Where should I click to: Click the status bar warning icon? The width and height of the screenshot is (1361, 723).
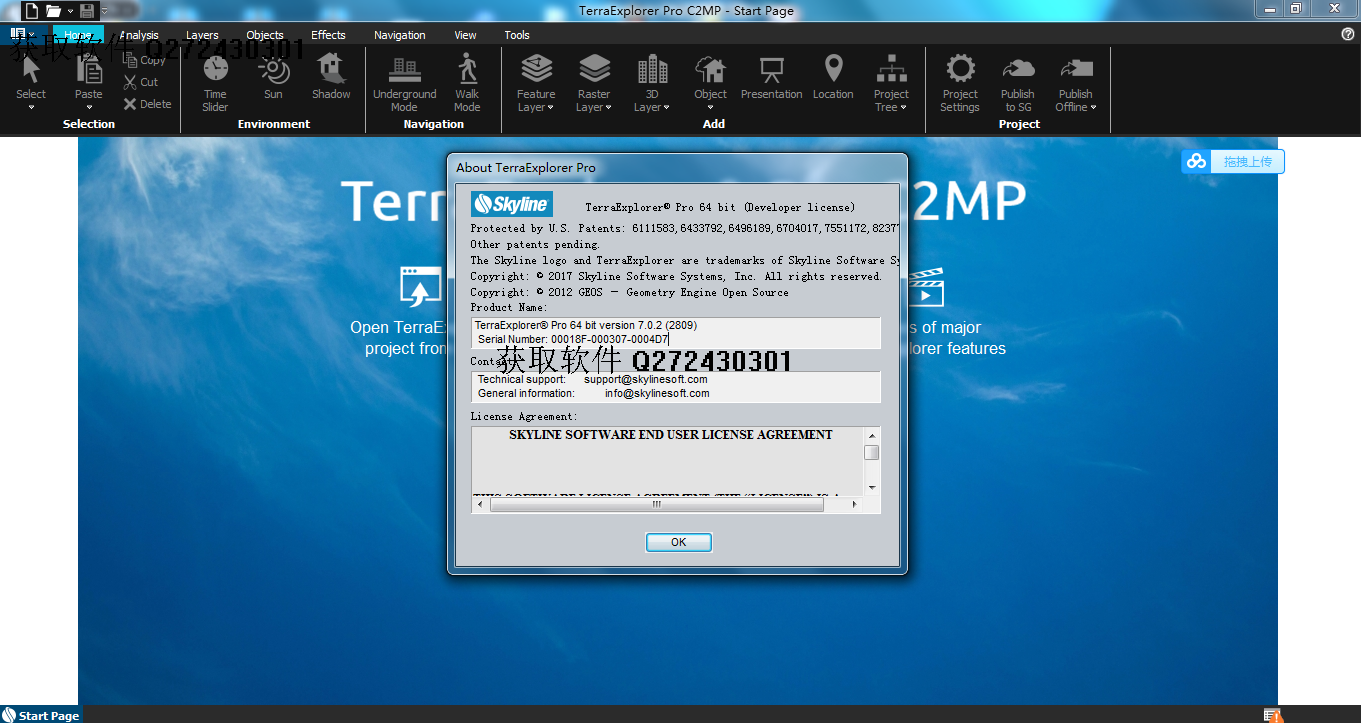coord(1272,715)
